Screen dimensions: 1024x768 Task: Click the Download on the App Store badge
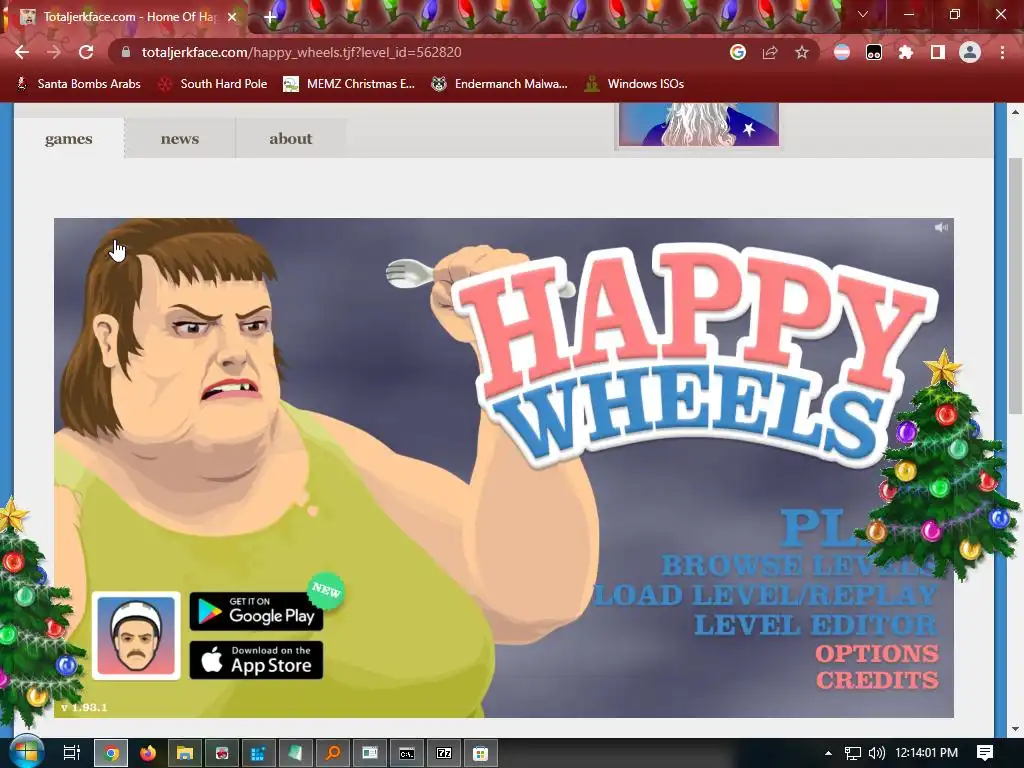point(256,660)
